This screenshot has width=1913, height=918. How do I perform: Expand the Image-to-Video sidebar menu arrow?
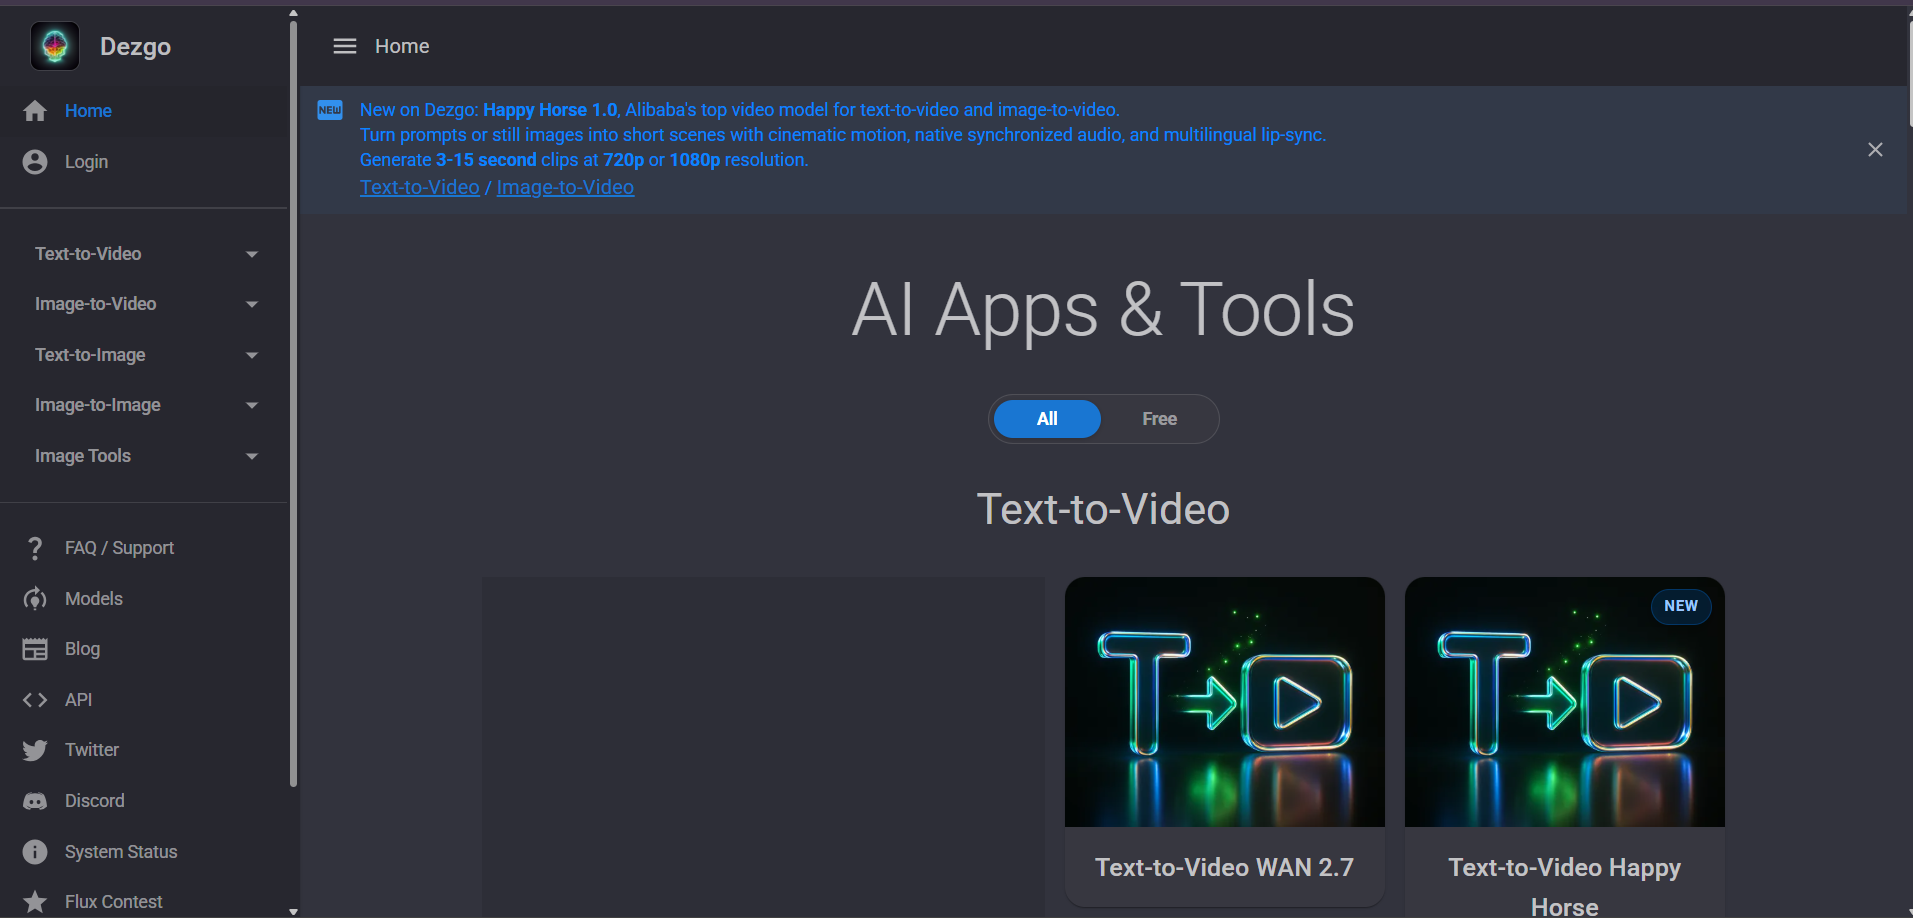[x=252, y=304]
